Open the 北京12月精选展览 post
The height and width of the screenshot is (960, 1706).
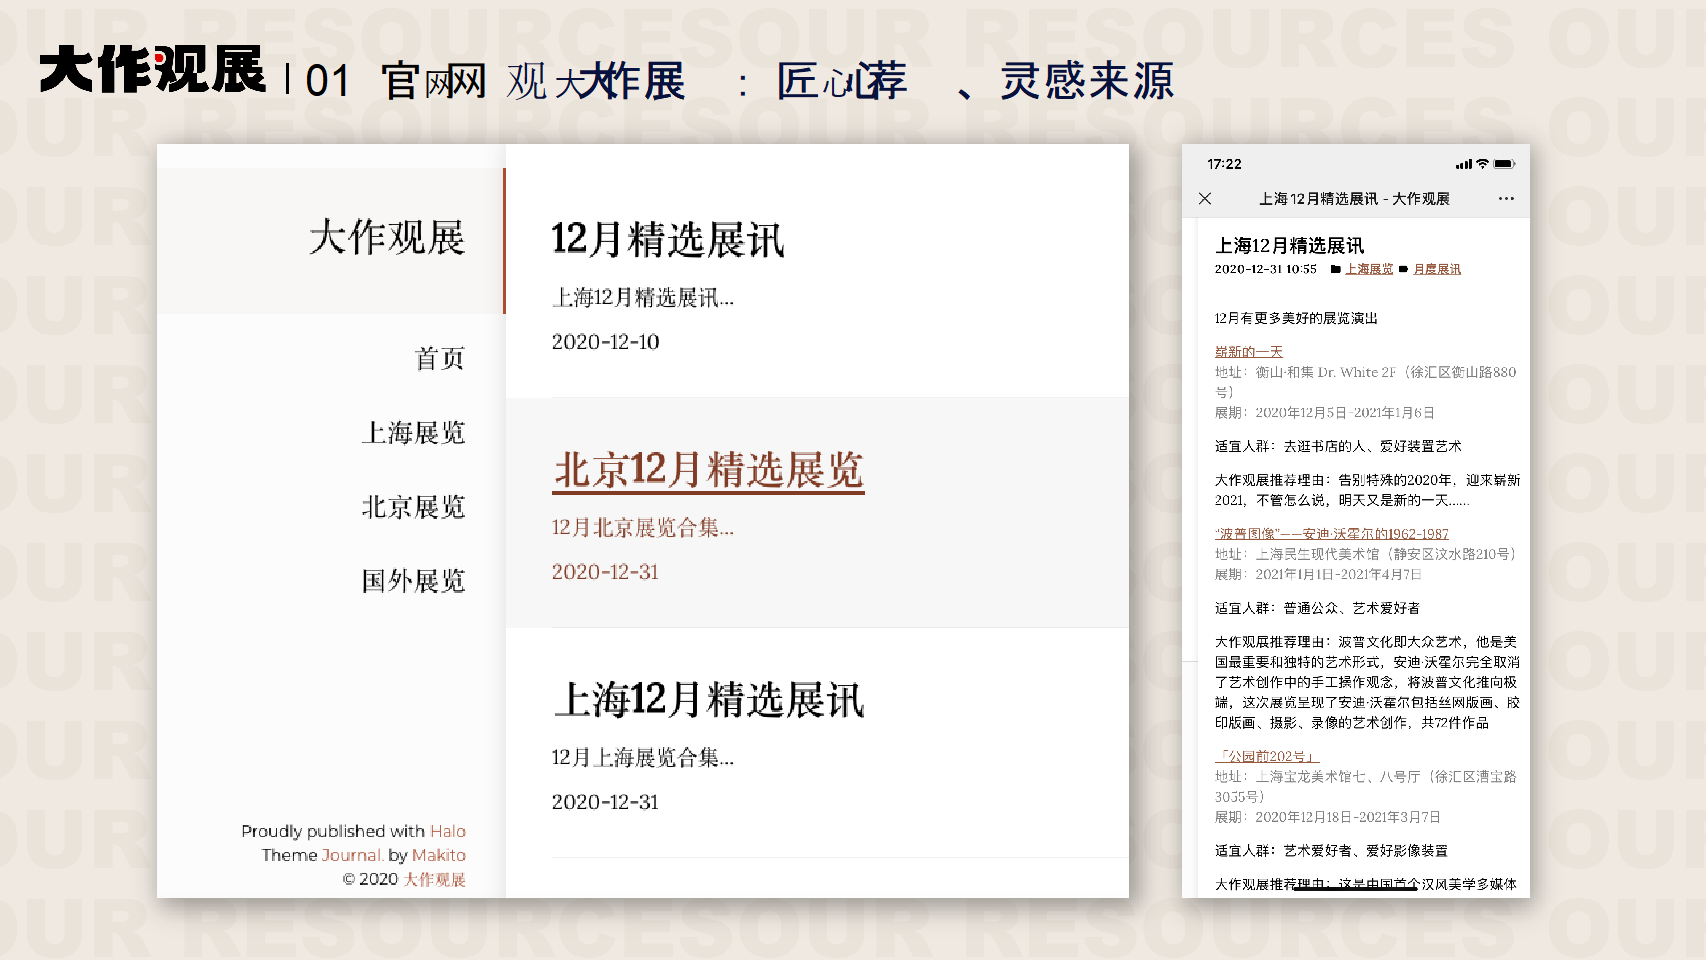(x=708, y=470)
